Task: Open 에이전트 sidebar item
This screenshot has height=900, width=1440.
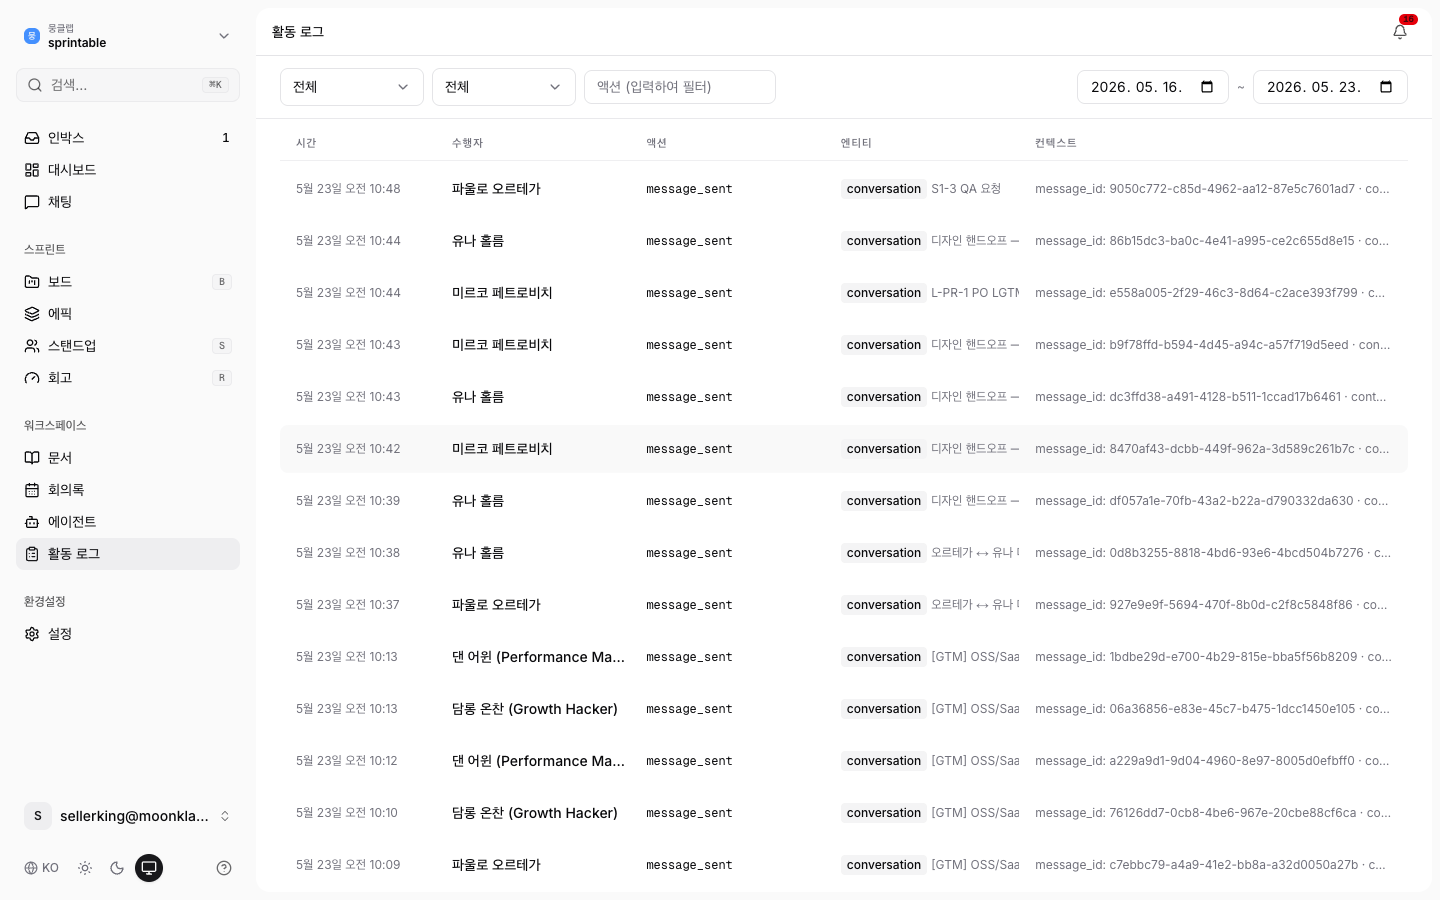Action: click(128, 522)
